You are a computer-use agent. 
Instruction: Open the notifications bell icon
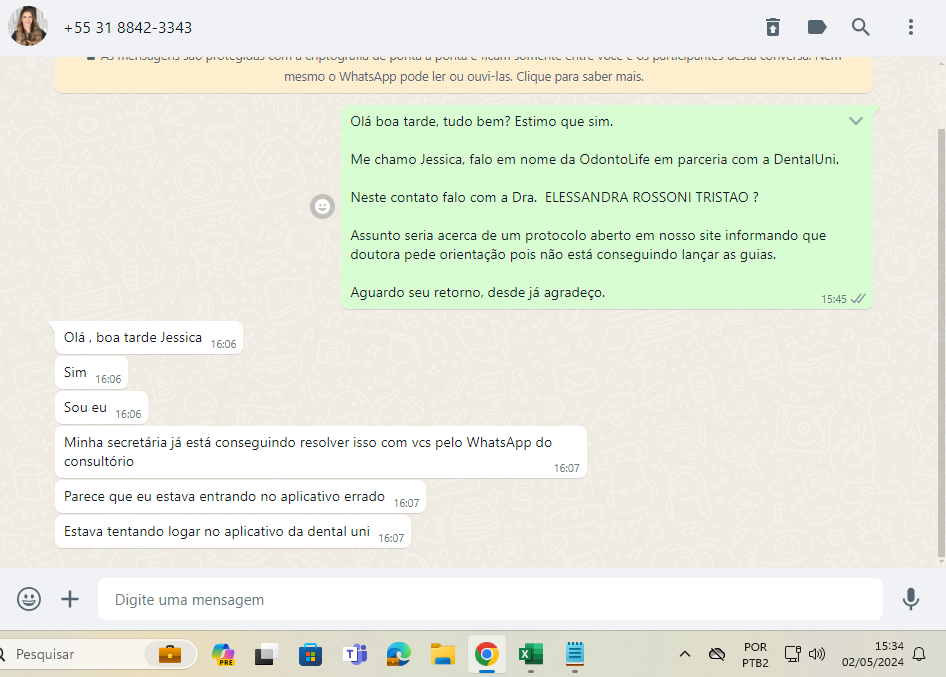point(919,654)
